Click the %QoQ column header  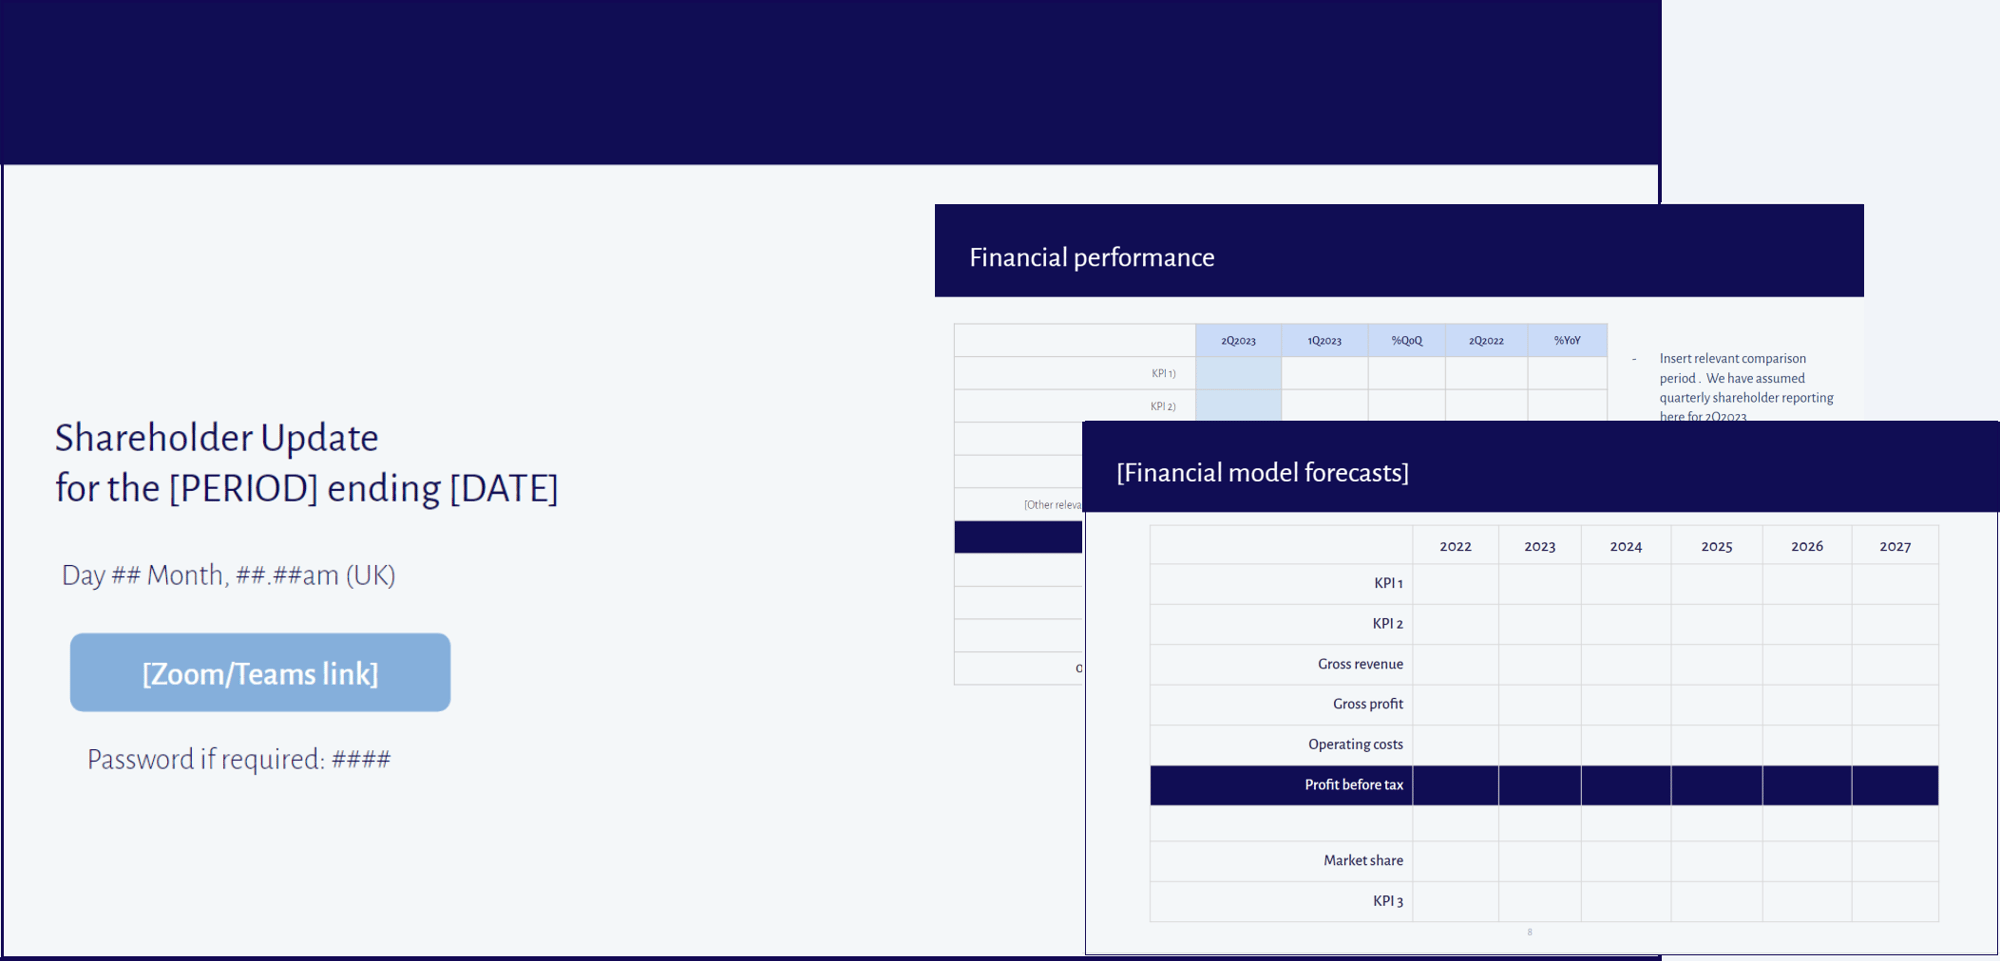pyautogui.click(x=1406, y=340)
